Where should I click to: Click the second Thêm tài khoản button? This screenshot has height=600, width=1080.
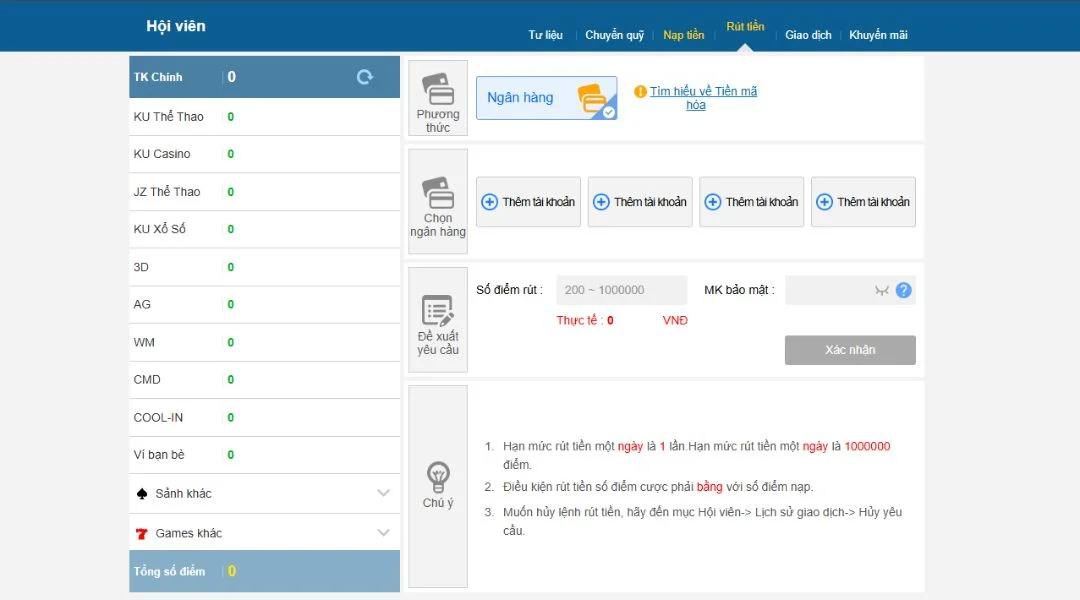point(640,202)
